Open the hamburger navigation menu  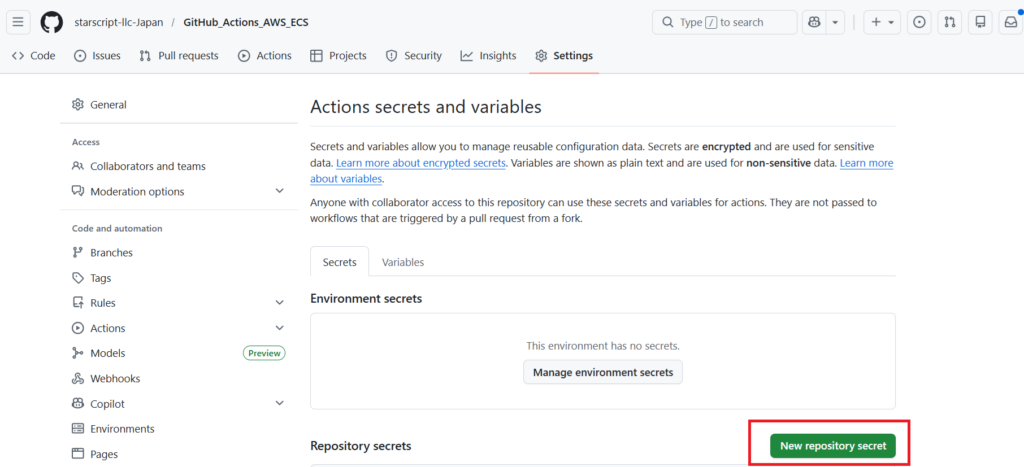click(19, 22)
